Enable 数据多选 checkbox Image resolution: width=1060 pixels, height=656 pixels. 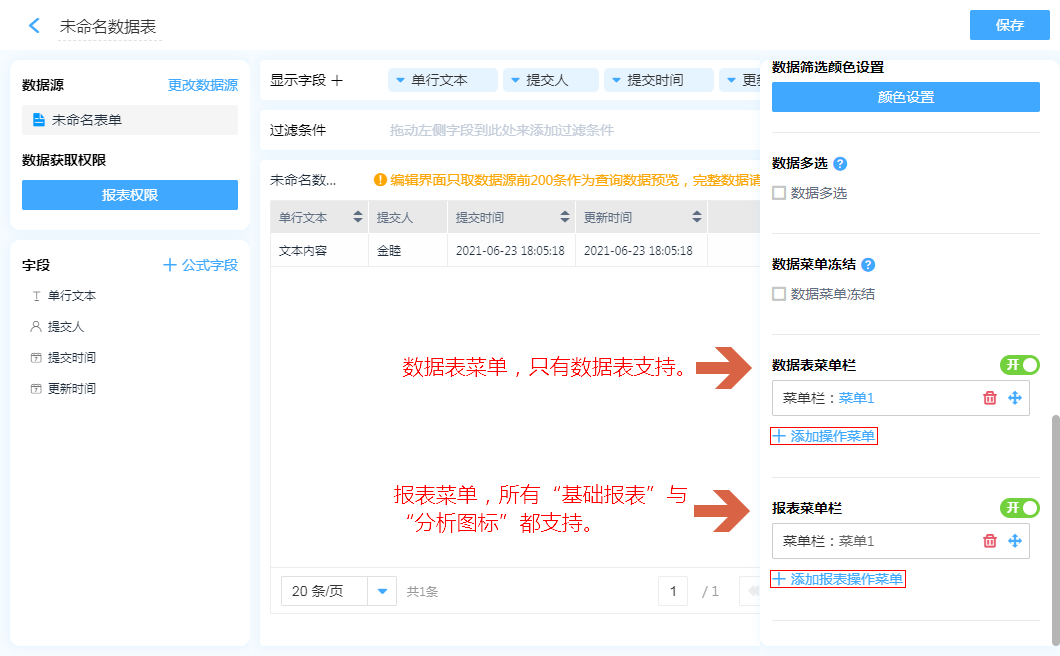[x=779, y=193]
